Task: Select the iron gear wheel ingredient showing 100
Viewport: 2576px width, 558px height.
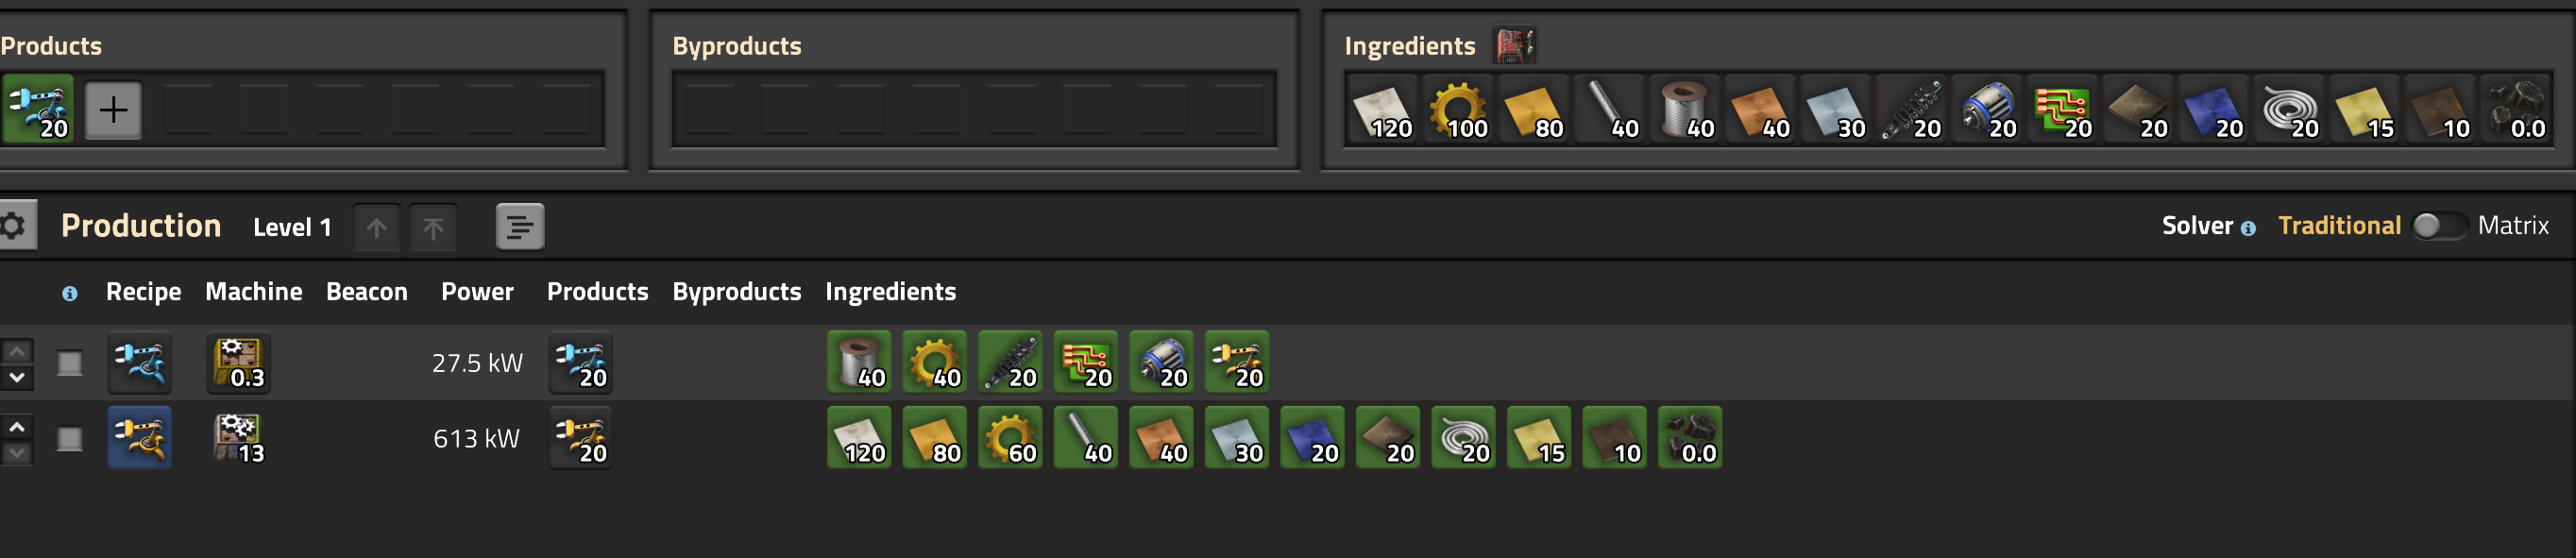Action: (1458, 109)
